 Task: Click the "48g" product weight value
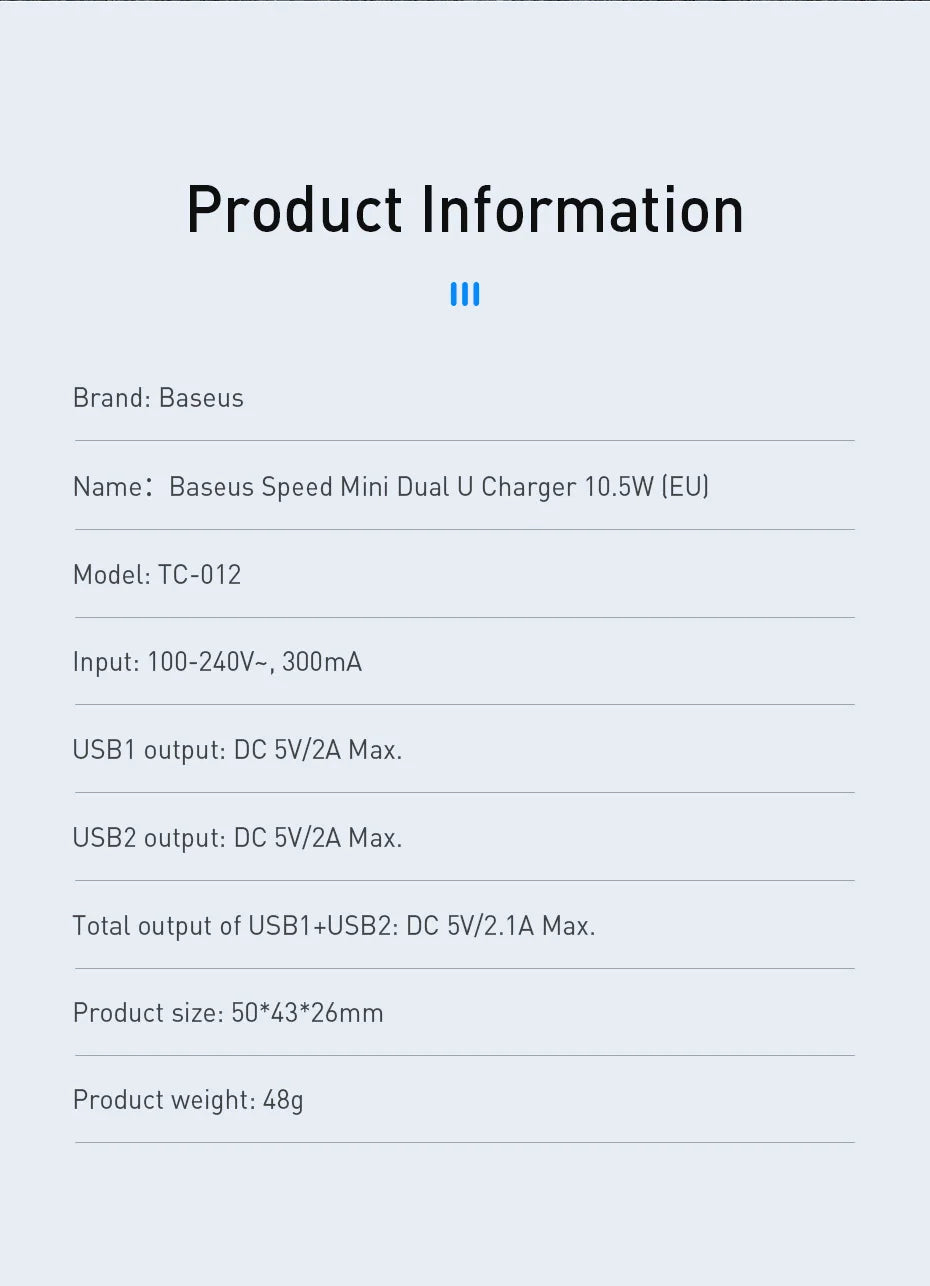(283, 1101)
